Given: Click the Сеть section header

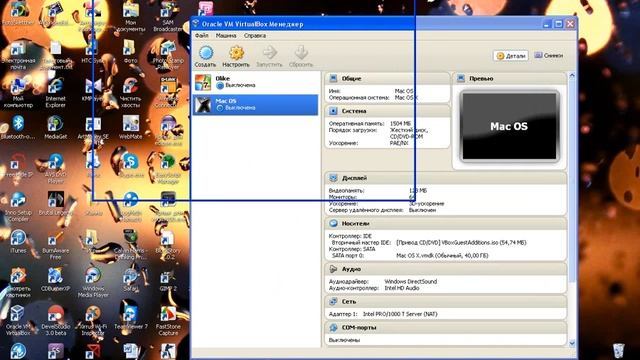Looking at the screenshot, I should point(446,302).
